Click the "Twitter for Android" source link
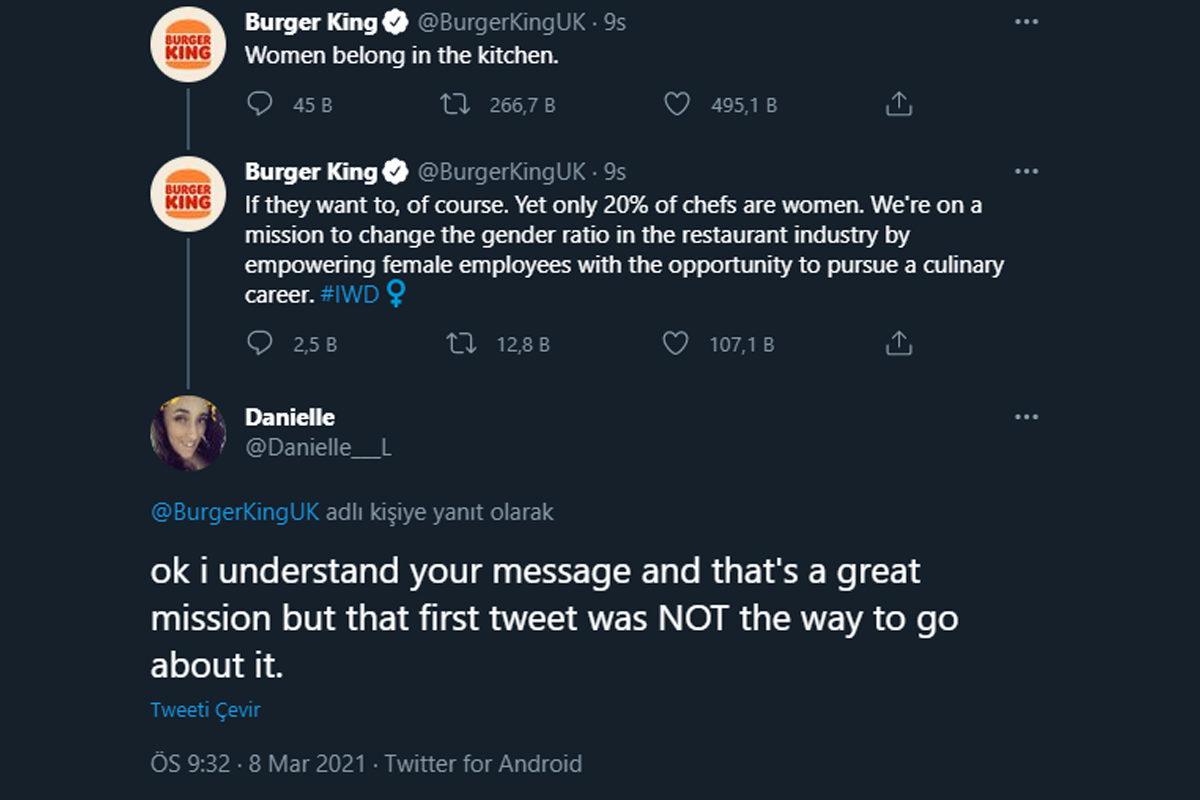The image size is (1200, 800). click(x=483, y=764)
